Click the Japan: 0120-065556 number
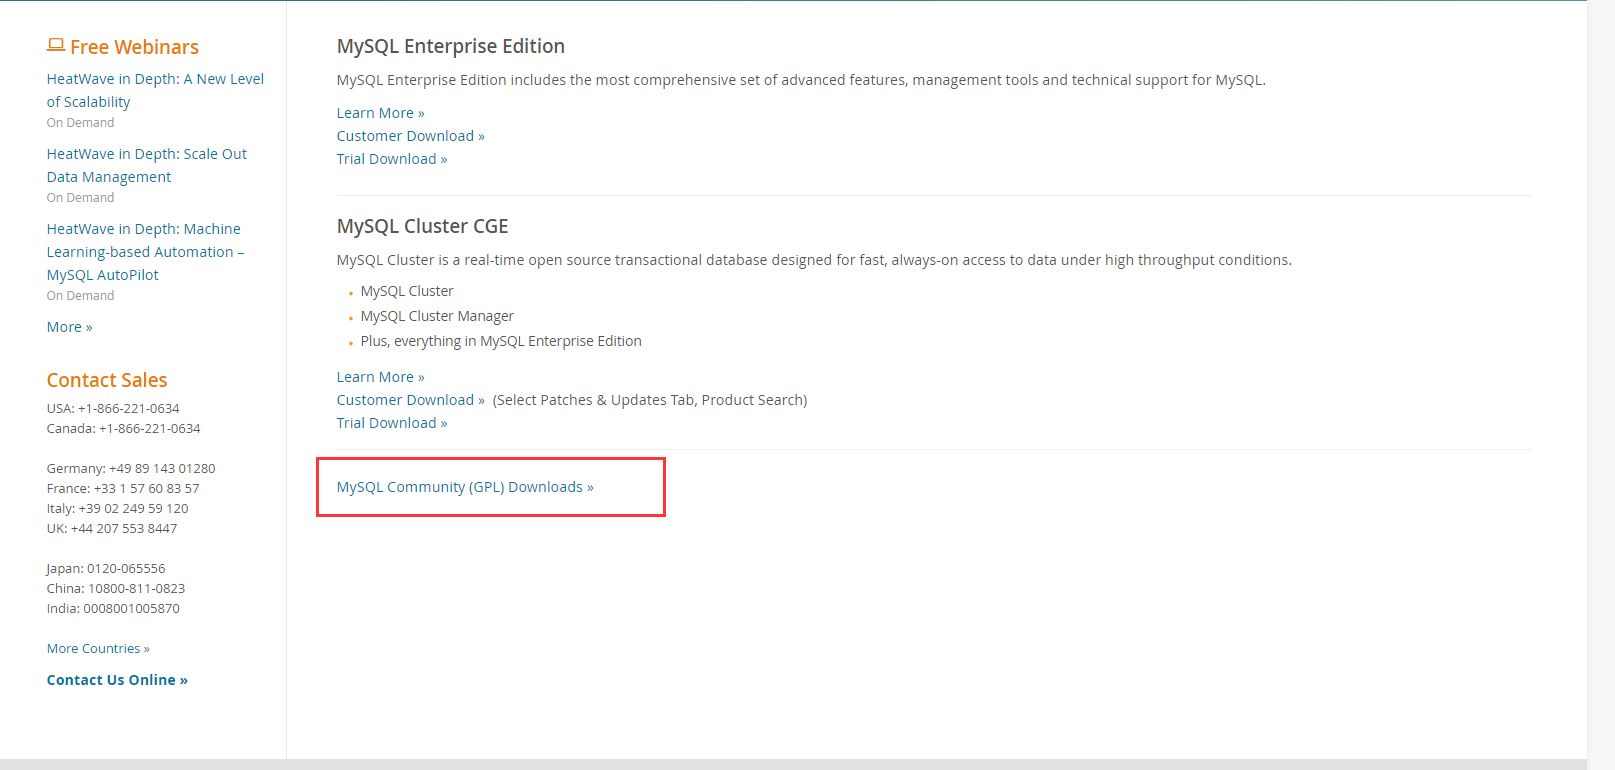Screen dimensions: 1615x770 pyautogui.click(x=106, y=568)
